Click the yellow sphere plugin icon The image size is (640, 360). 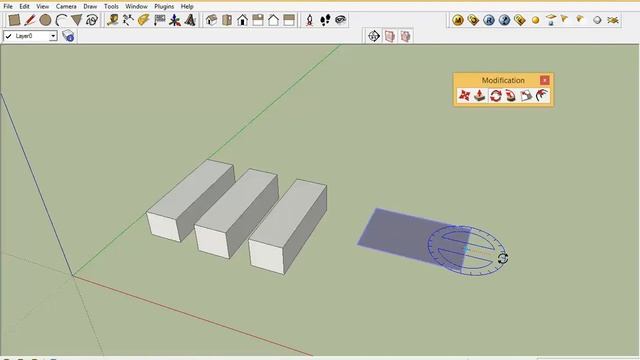coord(536,20)
